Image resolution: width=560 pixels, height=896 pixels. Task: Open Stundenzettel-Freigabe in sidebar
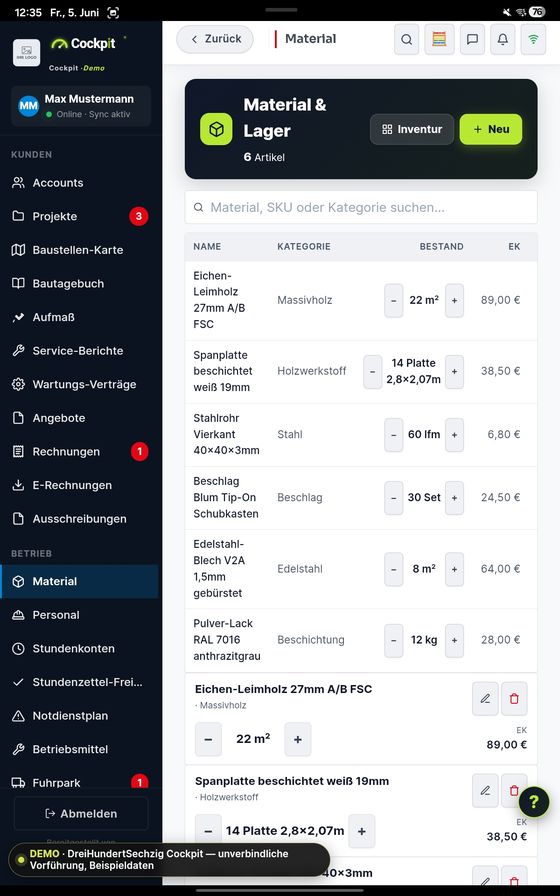79,682
